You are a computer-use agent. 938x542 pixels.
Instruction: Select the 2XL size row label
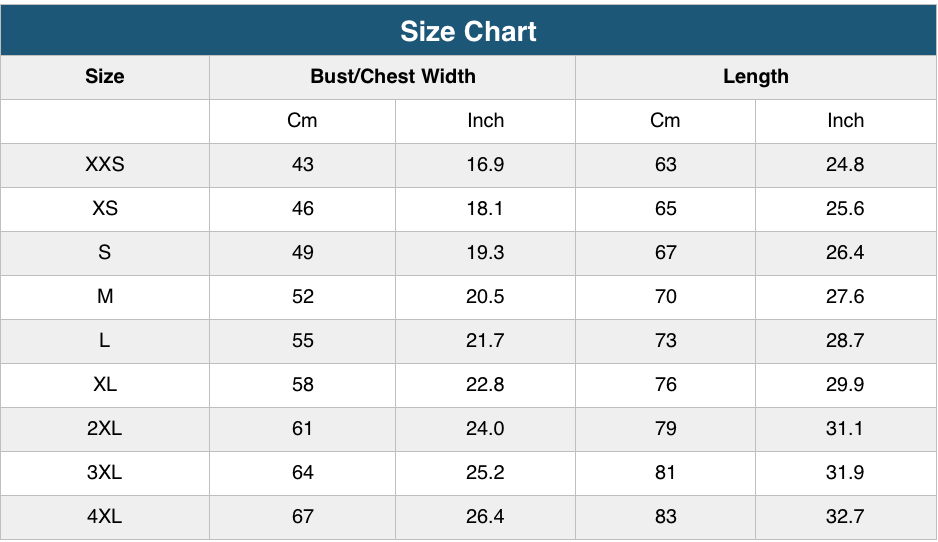click(x=105, y=429)
